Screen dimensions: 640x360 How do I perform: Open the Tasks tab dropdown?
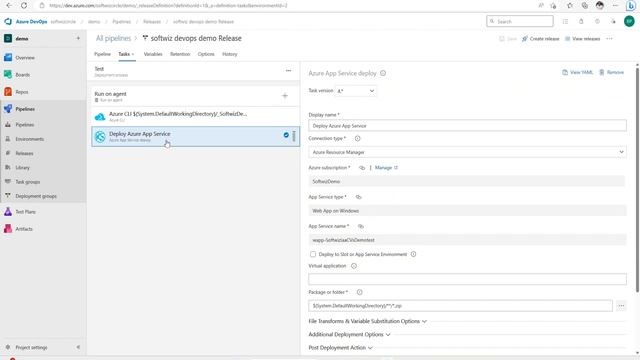[x=126, y=54]
